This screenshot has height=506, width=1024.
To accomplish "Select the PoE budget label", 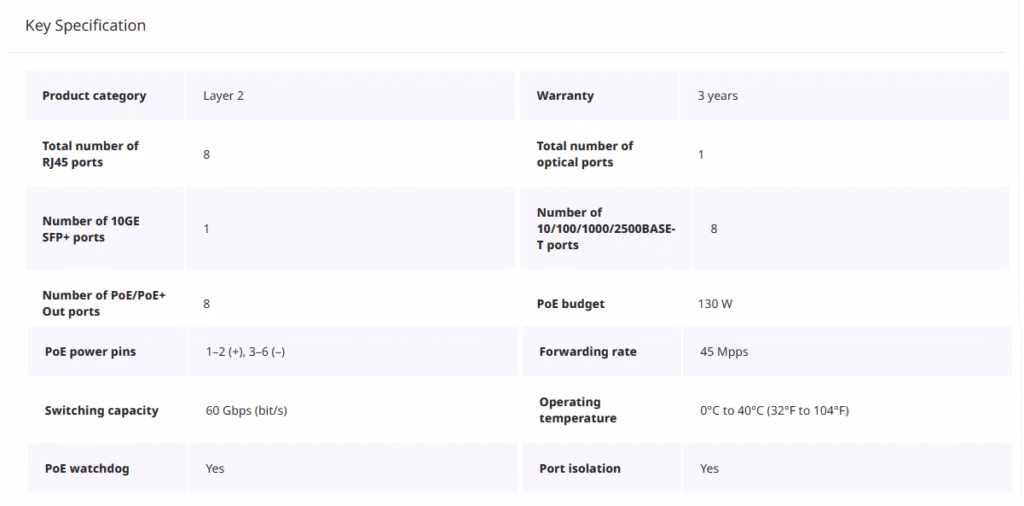I will tap(571, 304).
